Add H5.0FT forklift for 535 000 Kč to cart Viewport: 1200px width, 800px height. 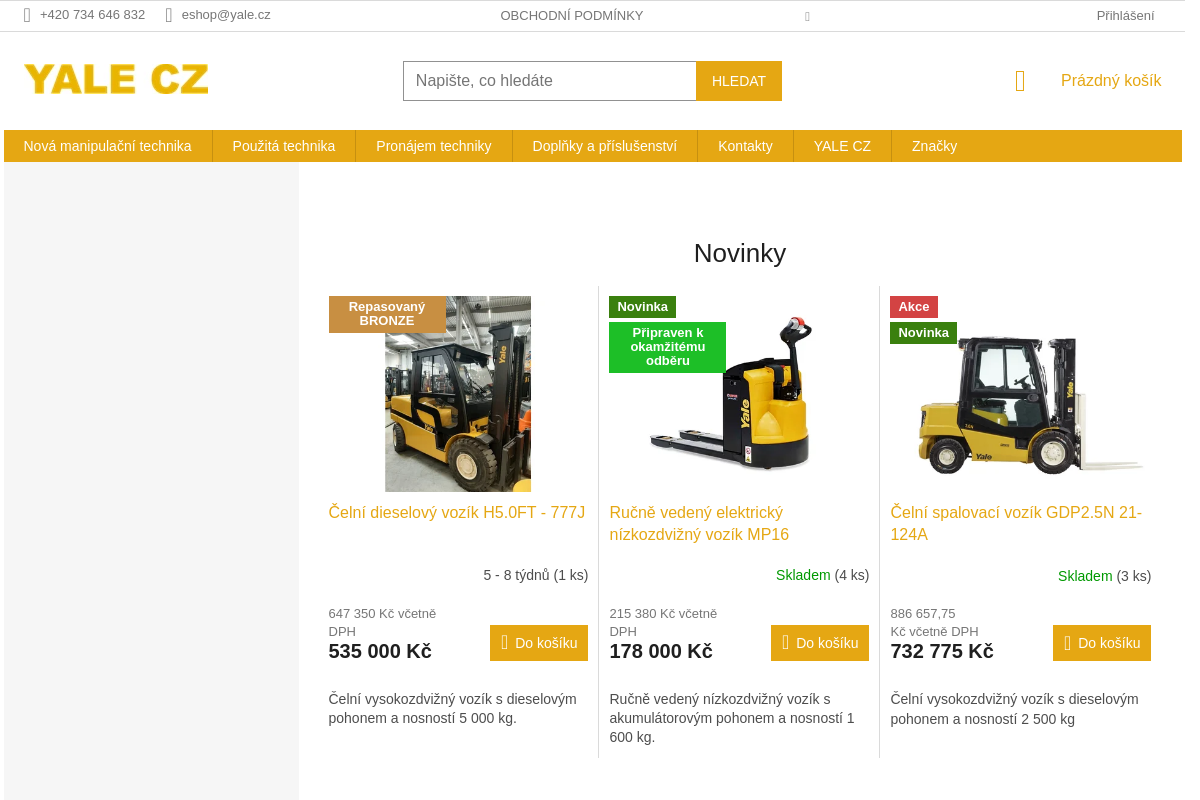pyautogui.click(x=539, y=643)
